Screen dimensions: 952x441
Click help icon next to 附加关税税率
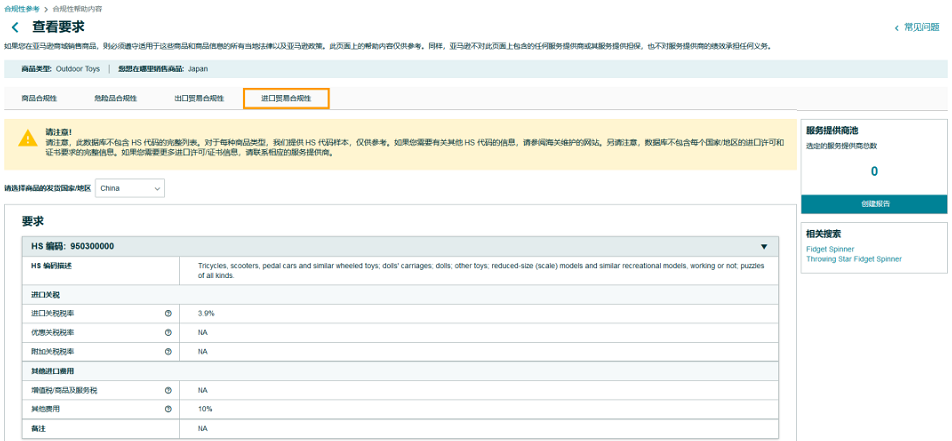click(x=168, y=351)
